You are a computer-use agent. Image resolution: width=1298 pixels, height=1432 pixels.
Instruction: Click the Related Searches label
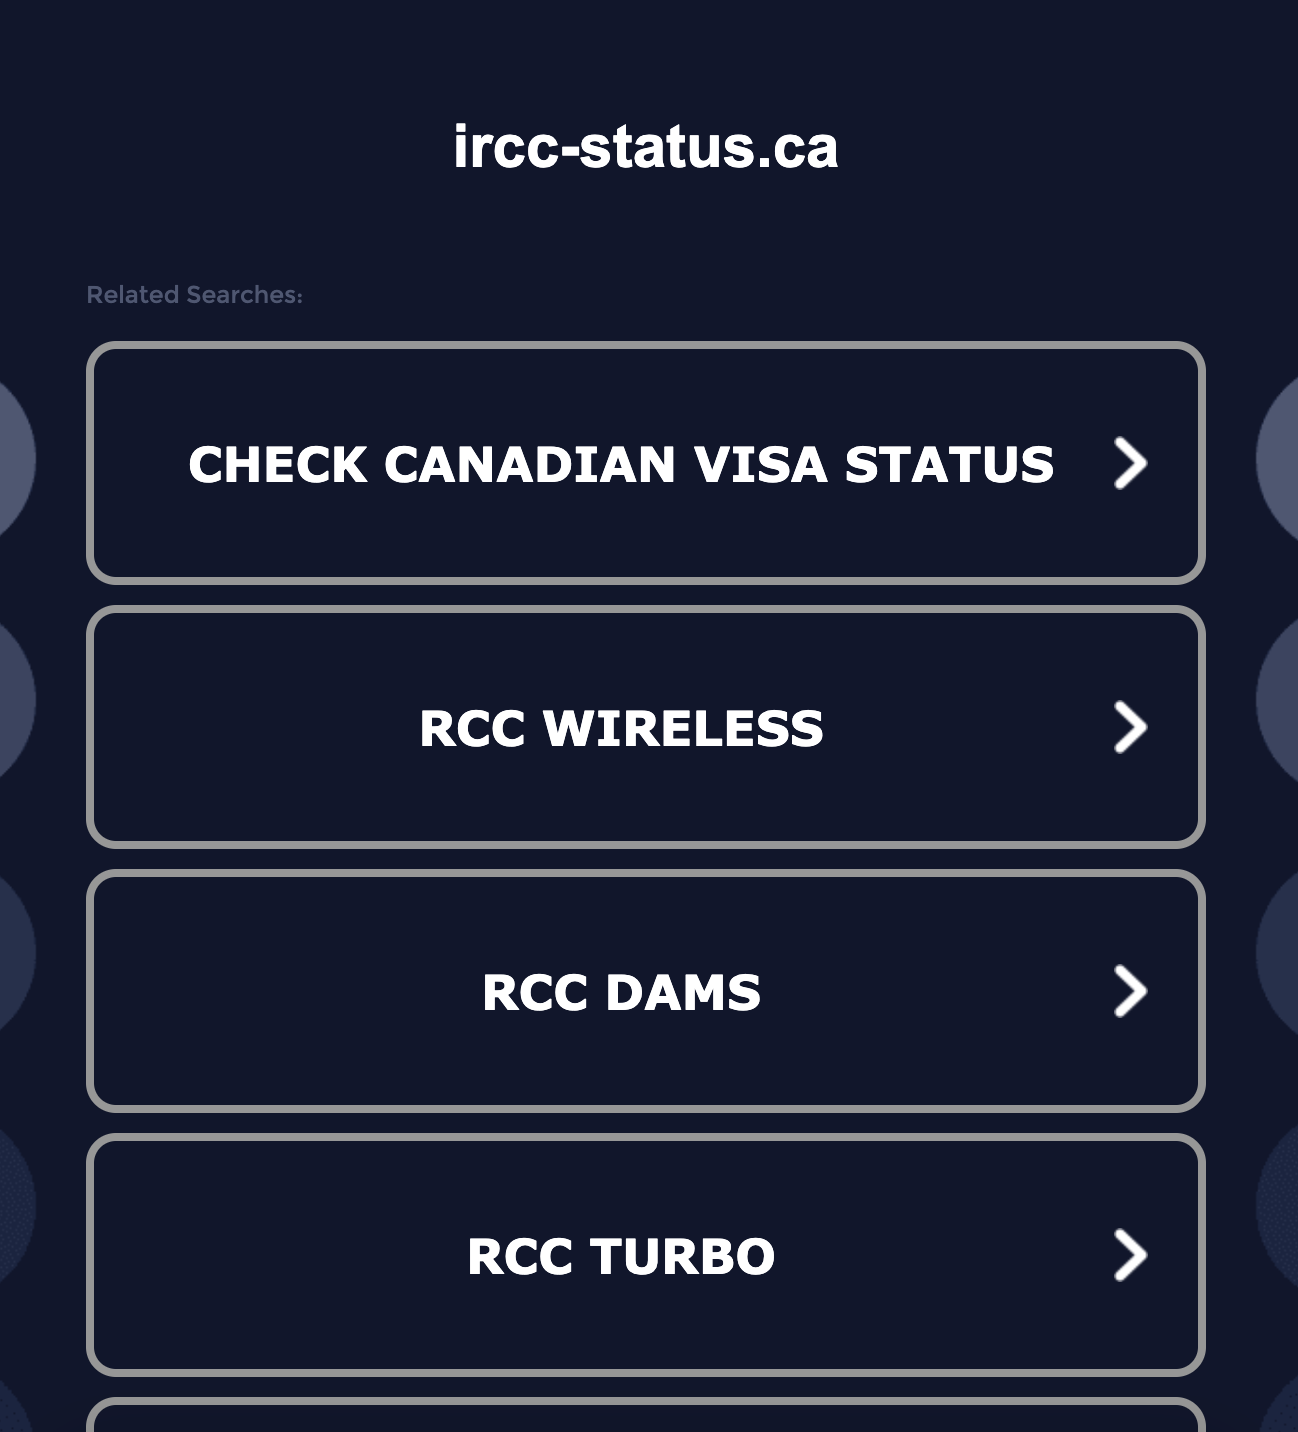(193, 294)
